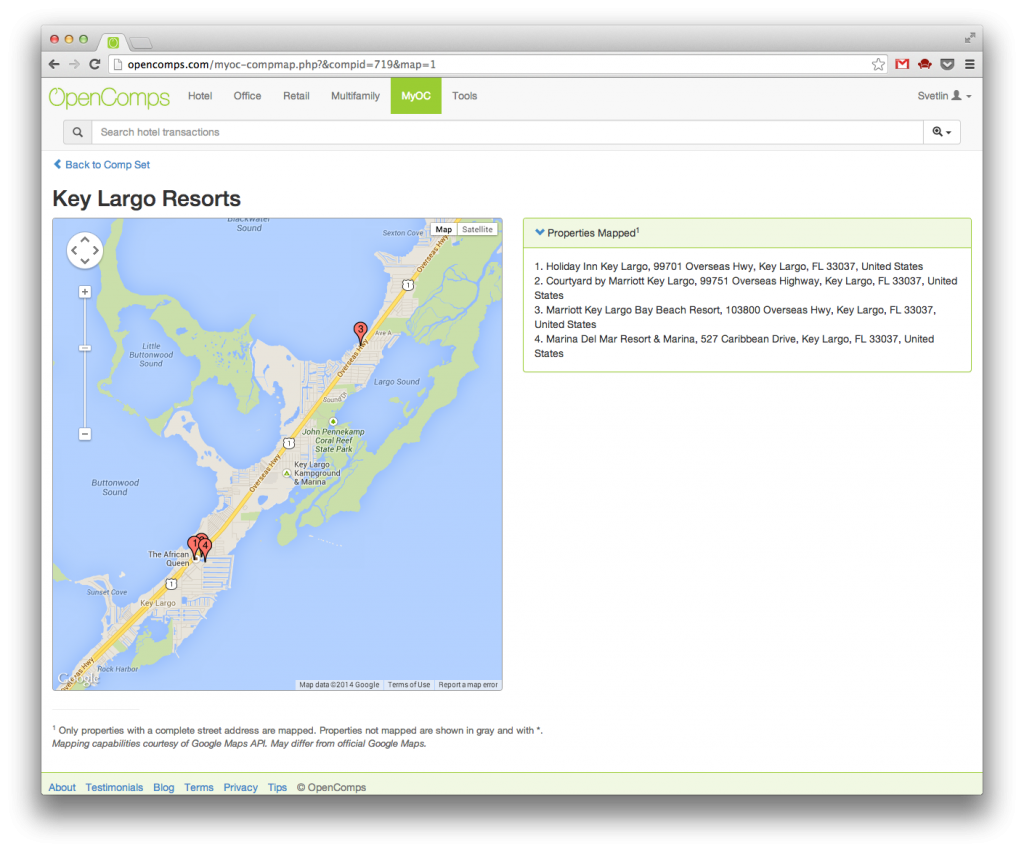Open the Privacy footer link
The height and width of the screenshot is (852, 1024).
point(240,787)
